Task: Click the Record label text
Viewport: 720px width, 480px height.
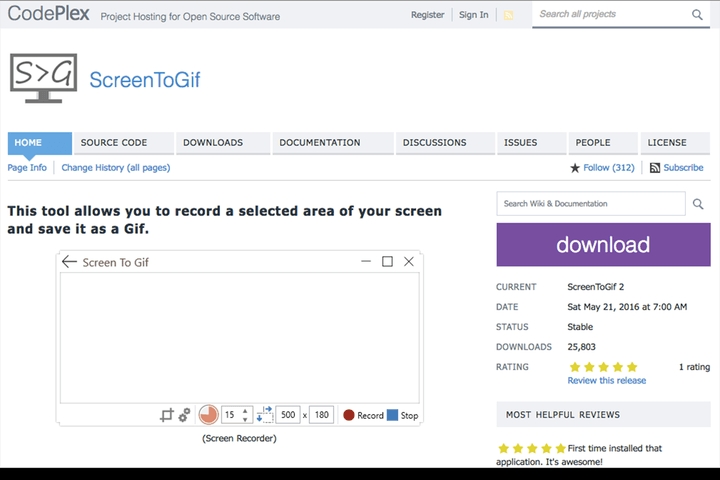Action: point(370,415)
